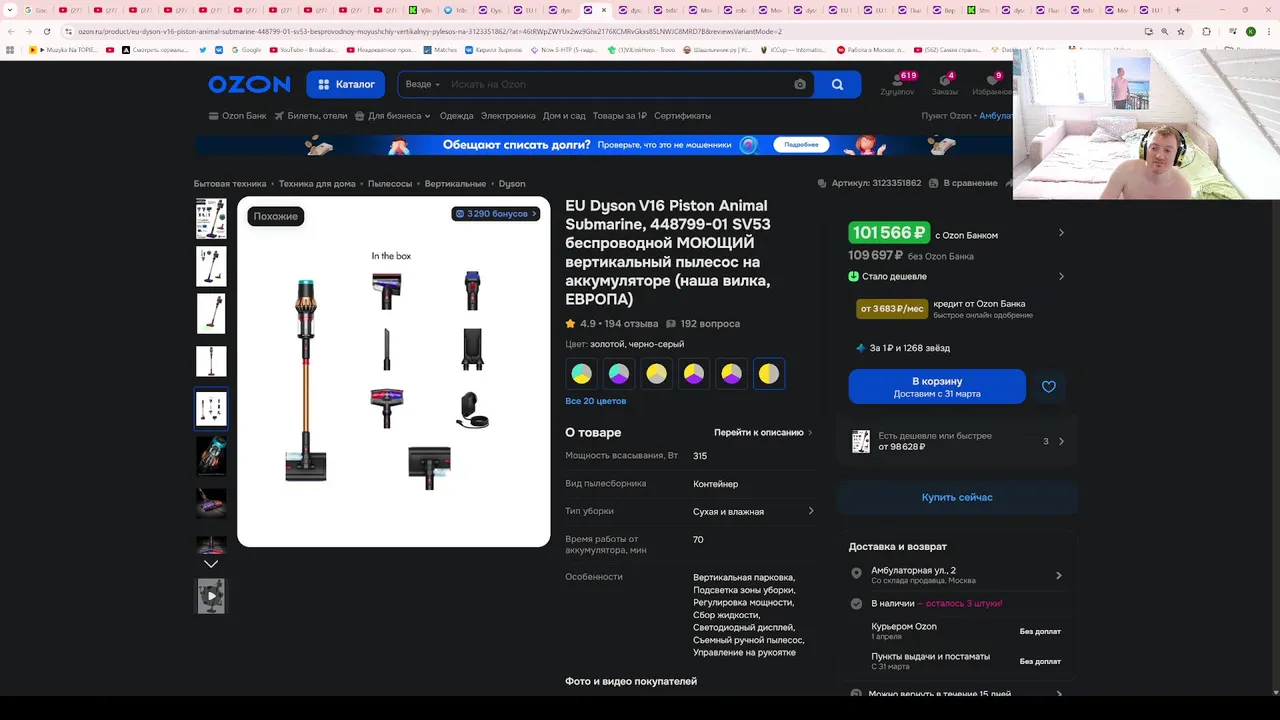Open the от 3 683 ₽/мес credit offer
The image size is (1280, 720).
[892, 309]
